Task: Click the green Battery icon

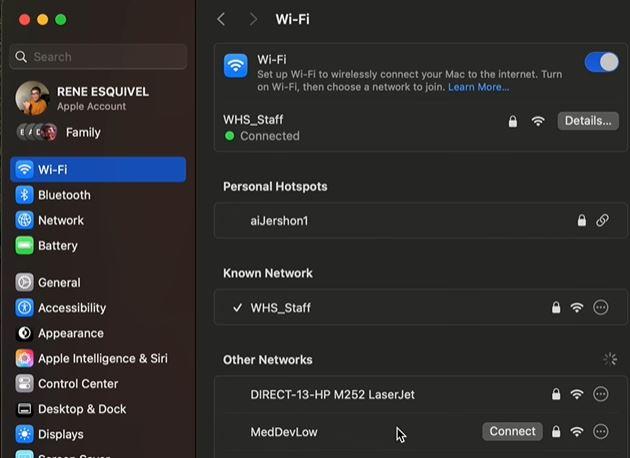Action: (x=25, y=245)
